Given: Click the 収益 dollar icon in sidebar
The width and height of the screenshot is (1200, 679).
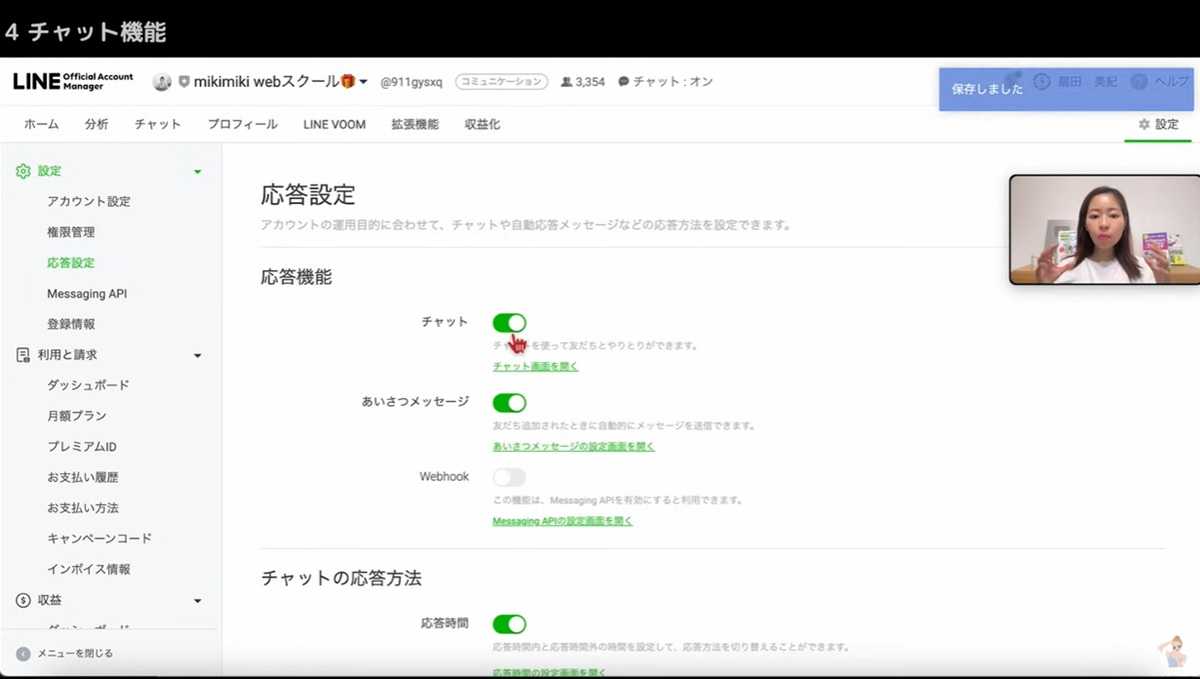Looking at the screenshot, I should pos(23,601).
